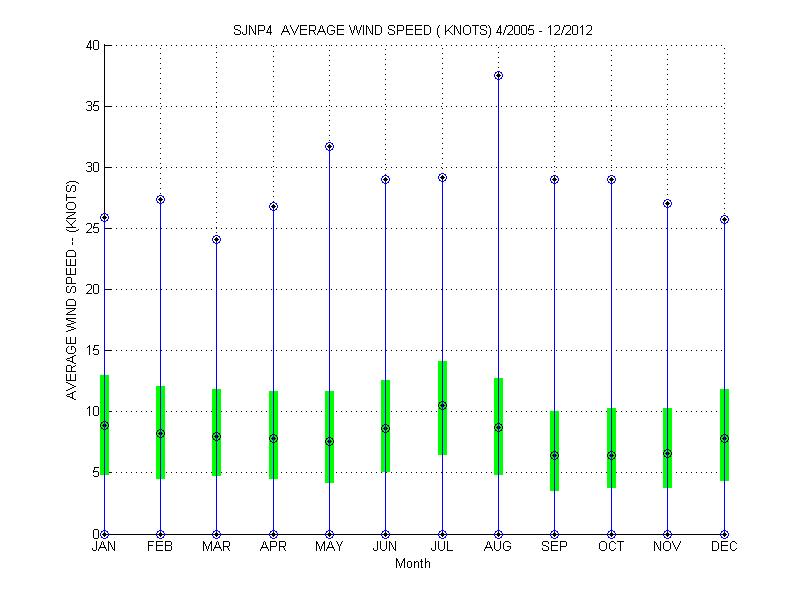Screen dimensions: 800x600
Task: Click the SEP mean wind speed marker
Action: (555, 456)
